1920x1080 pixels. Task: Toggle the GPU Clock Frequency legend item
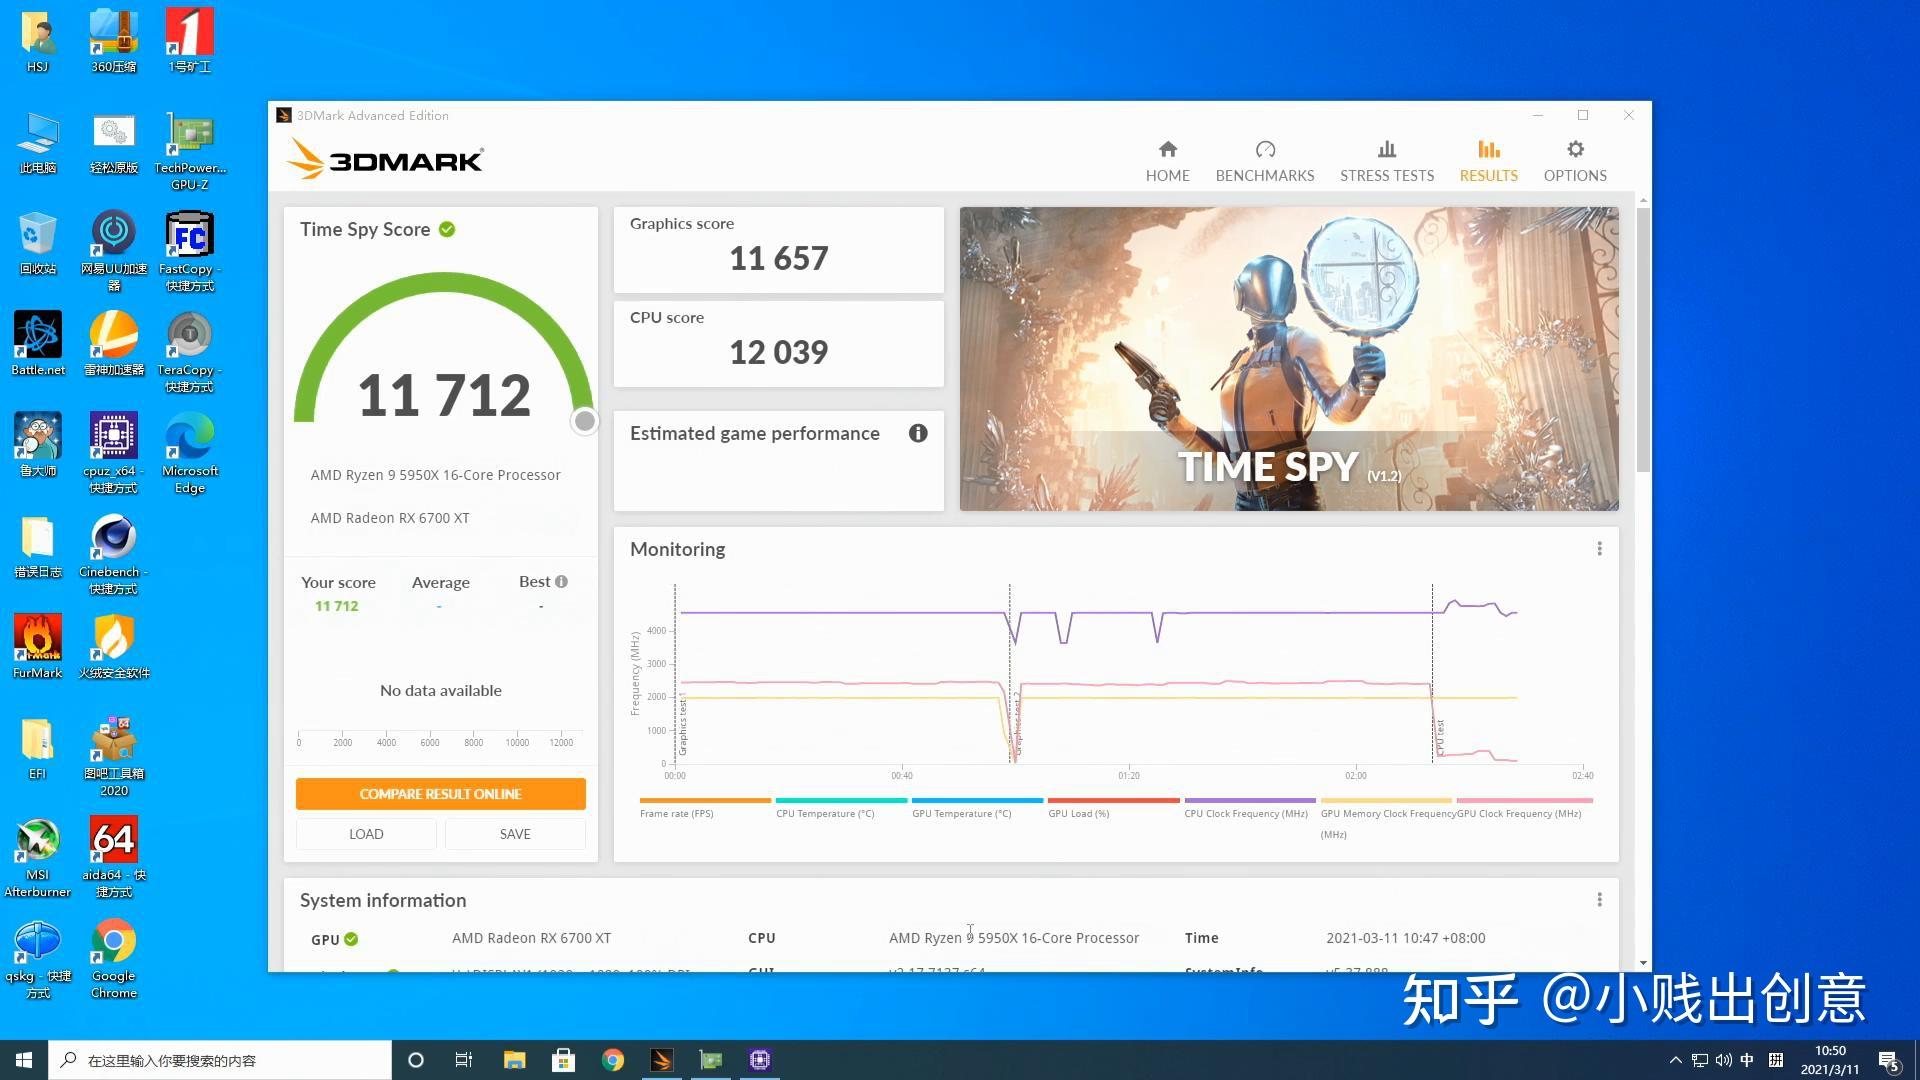(x=1524, y=808)
